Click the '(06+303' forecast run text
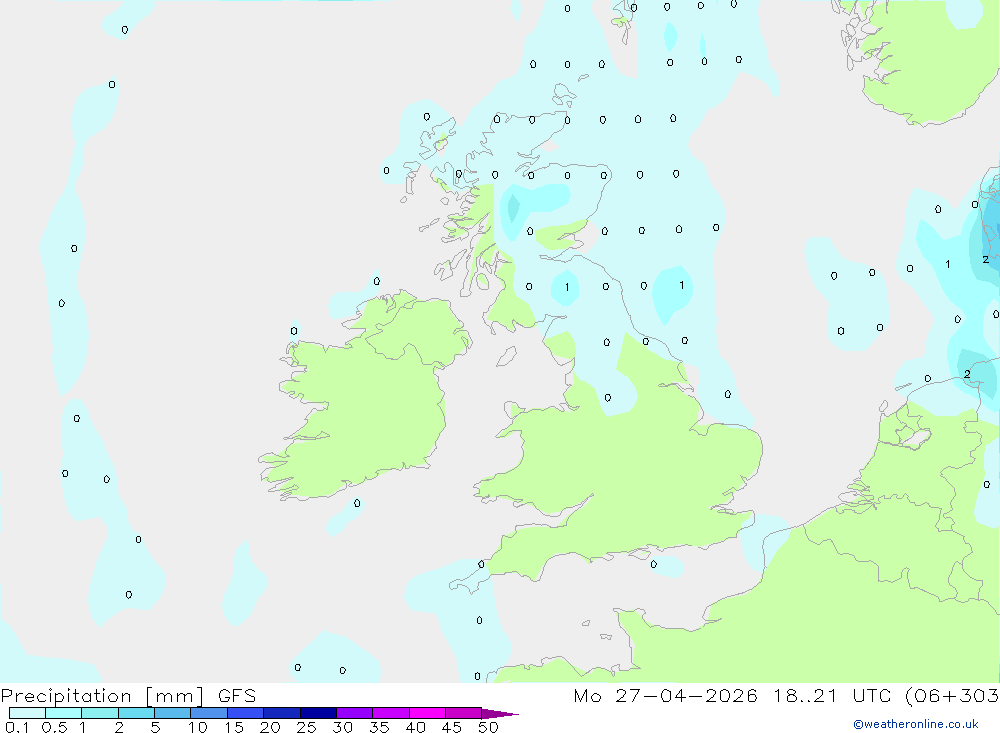The height and width of the screenshot is (733, 1000). click(952, 696)
